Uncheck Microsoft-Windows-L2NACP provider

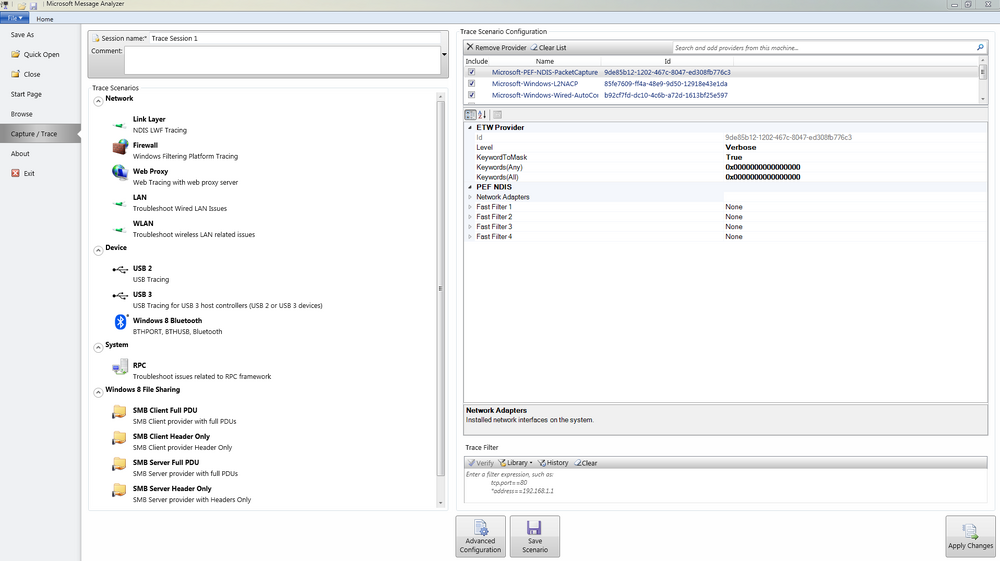(472, 84)
